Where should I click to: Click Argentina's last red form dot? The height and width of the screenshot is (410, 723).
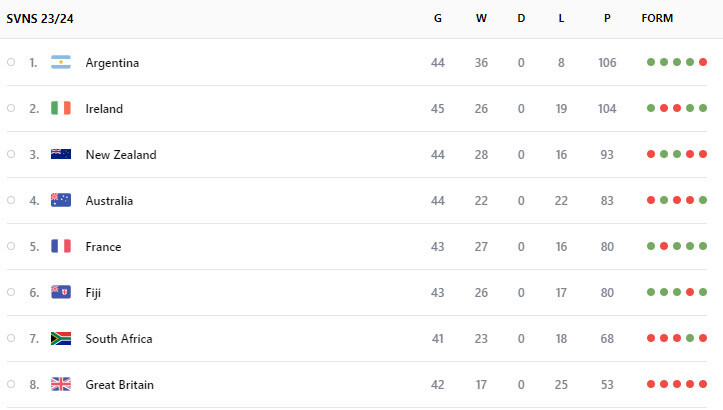tap(703, 62)
